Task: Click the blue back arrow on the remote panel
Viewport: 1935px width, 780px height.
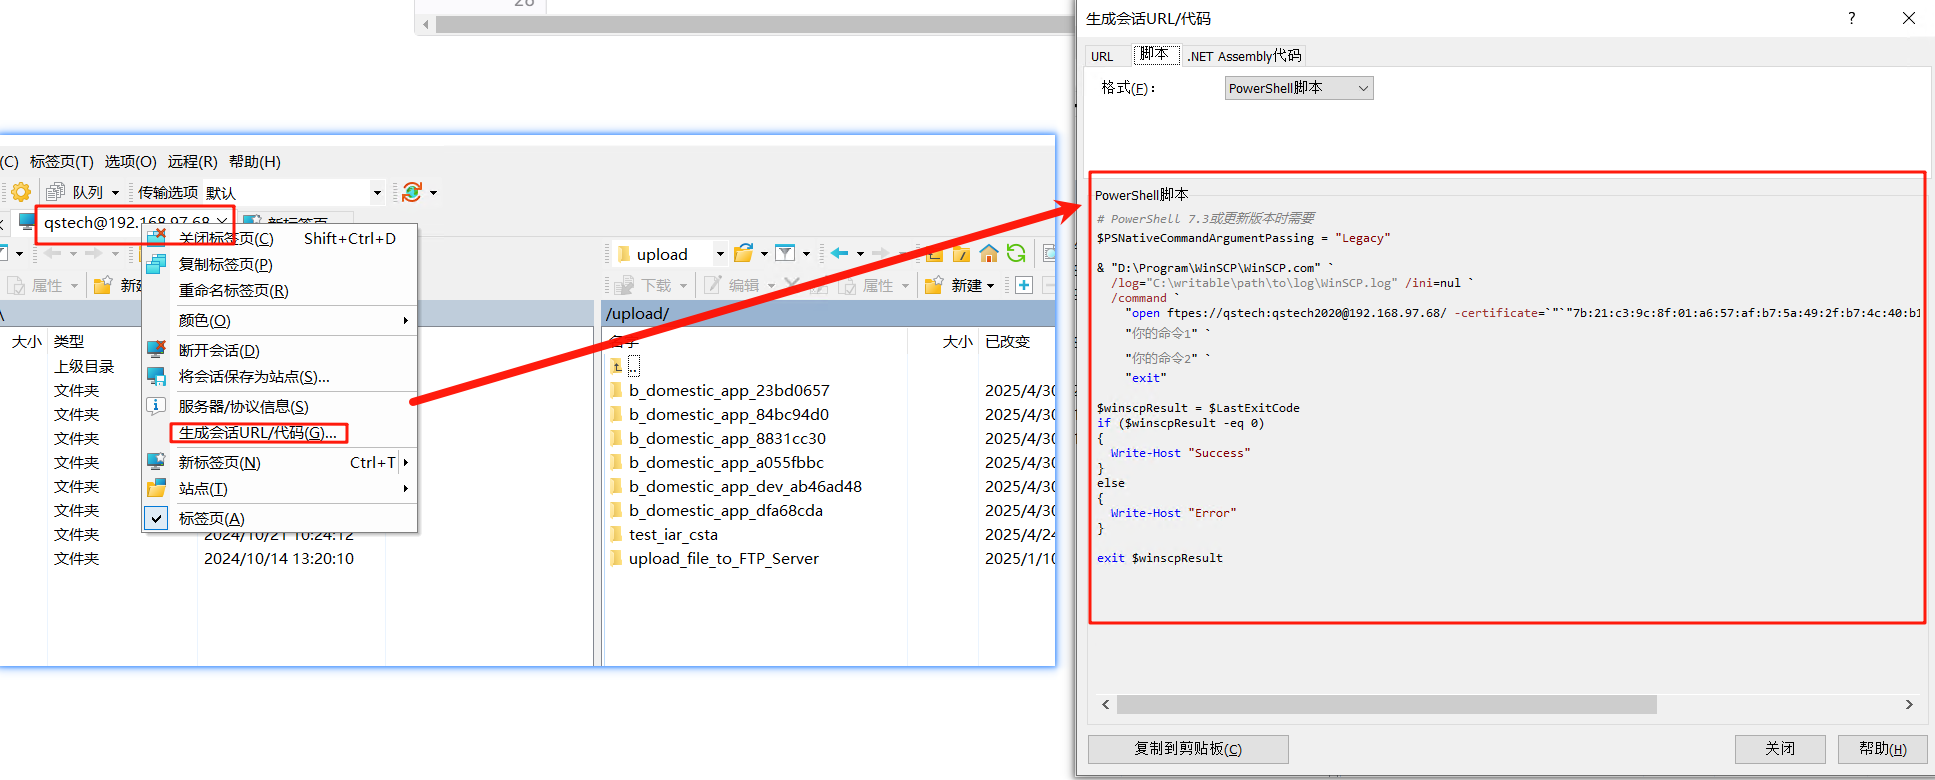Action: click(x=840, y=254)
